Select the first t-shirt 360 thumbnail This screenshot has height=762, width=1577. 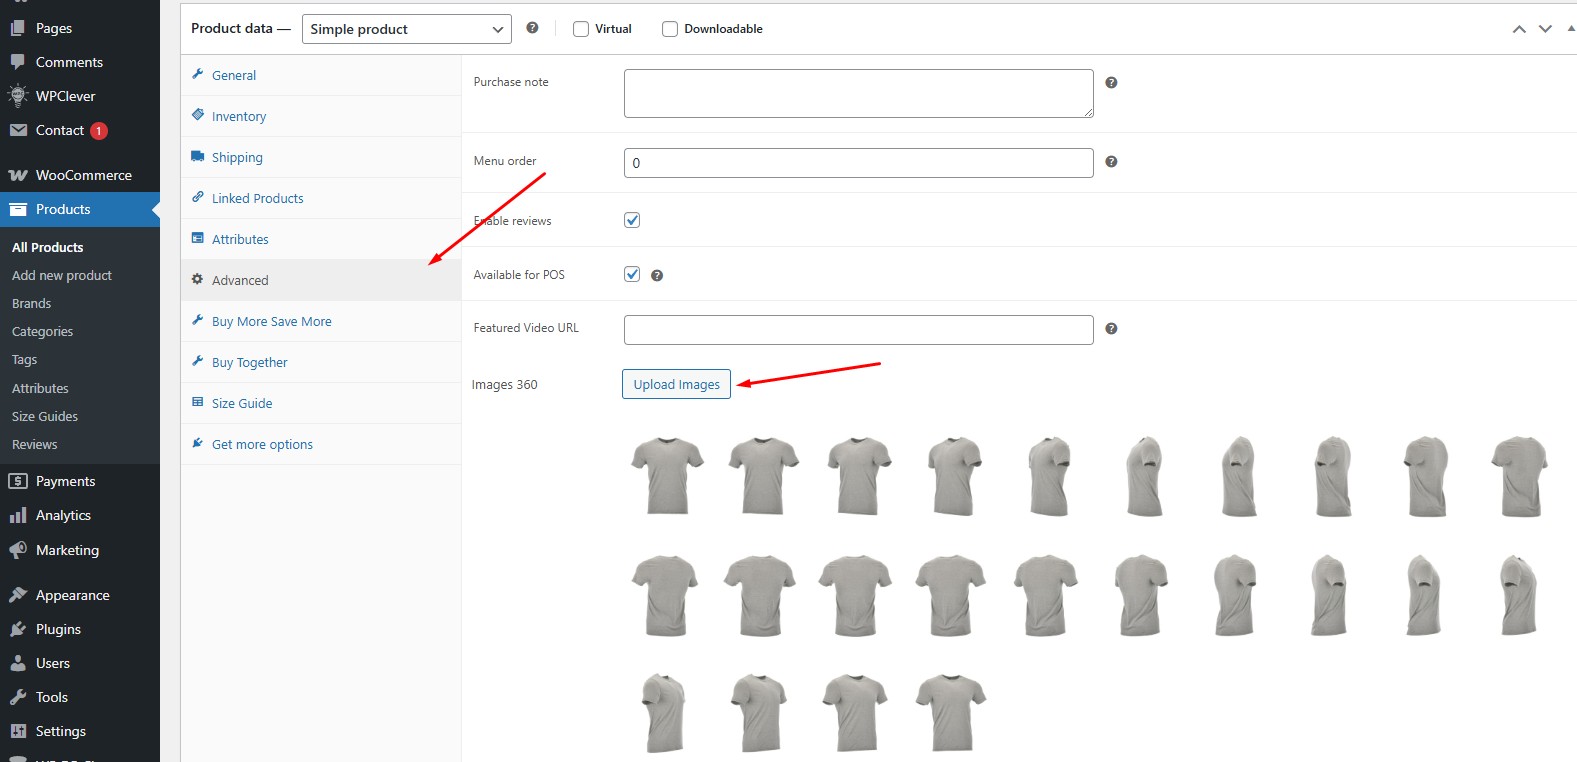coord(668,476)
